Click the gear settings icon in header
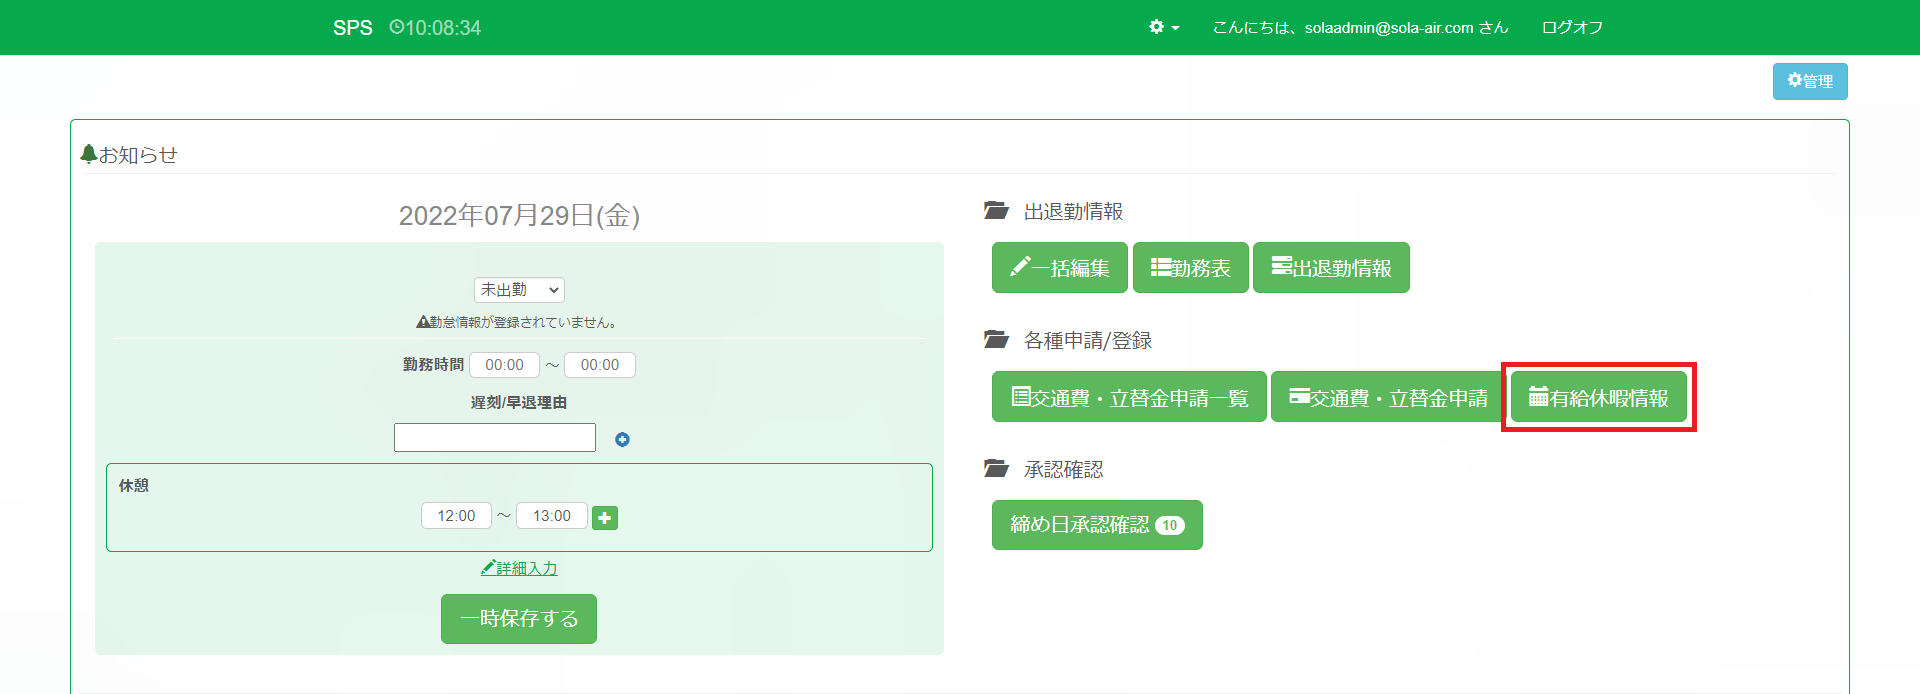The image size is (1920, 694). tap(1156, 27)
